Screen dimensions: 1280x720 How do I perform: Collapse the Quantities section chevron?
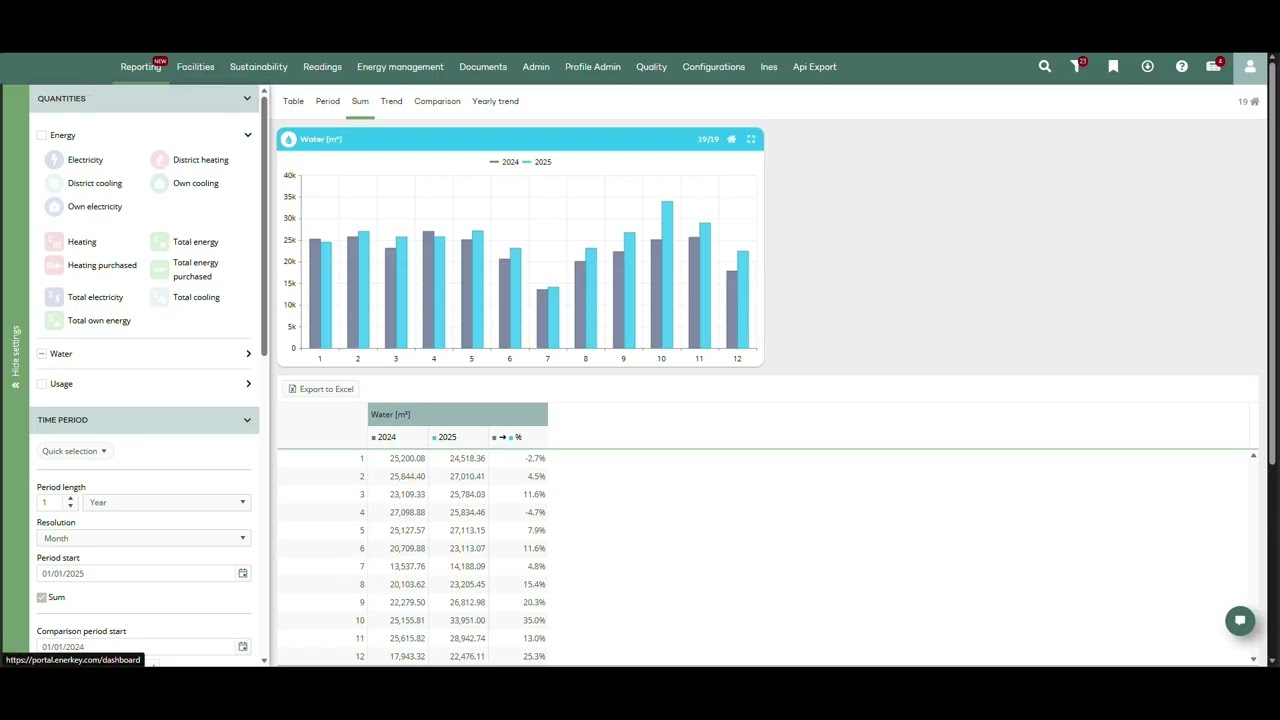click(x=247, y=98)
